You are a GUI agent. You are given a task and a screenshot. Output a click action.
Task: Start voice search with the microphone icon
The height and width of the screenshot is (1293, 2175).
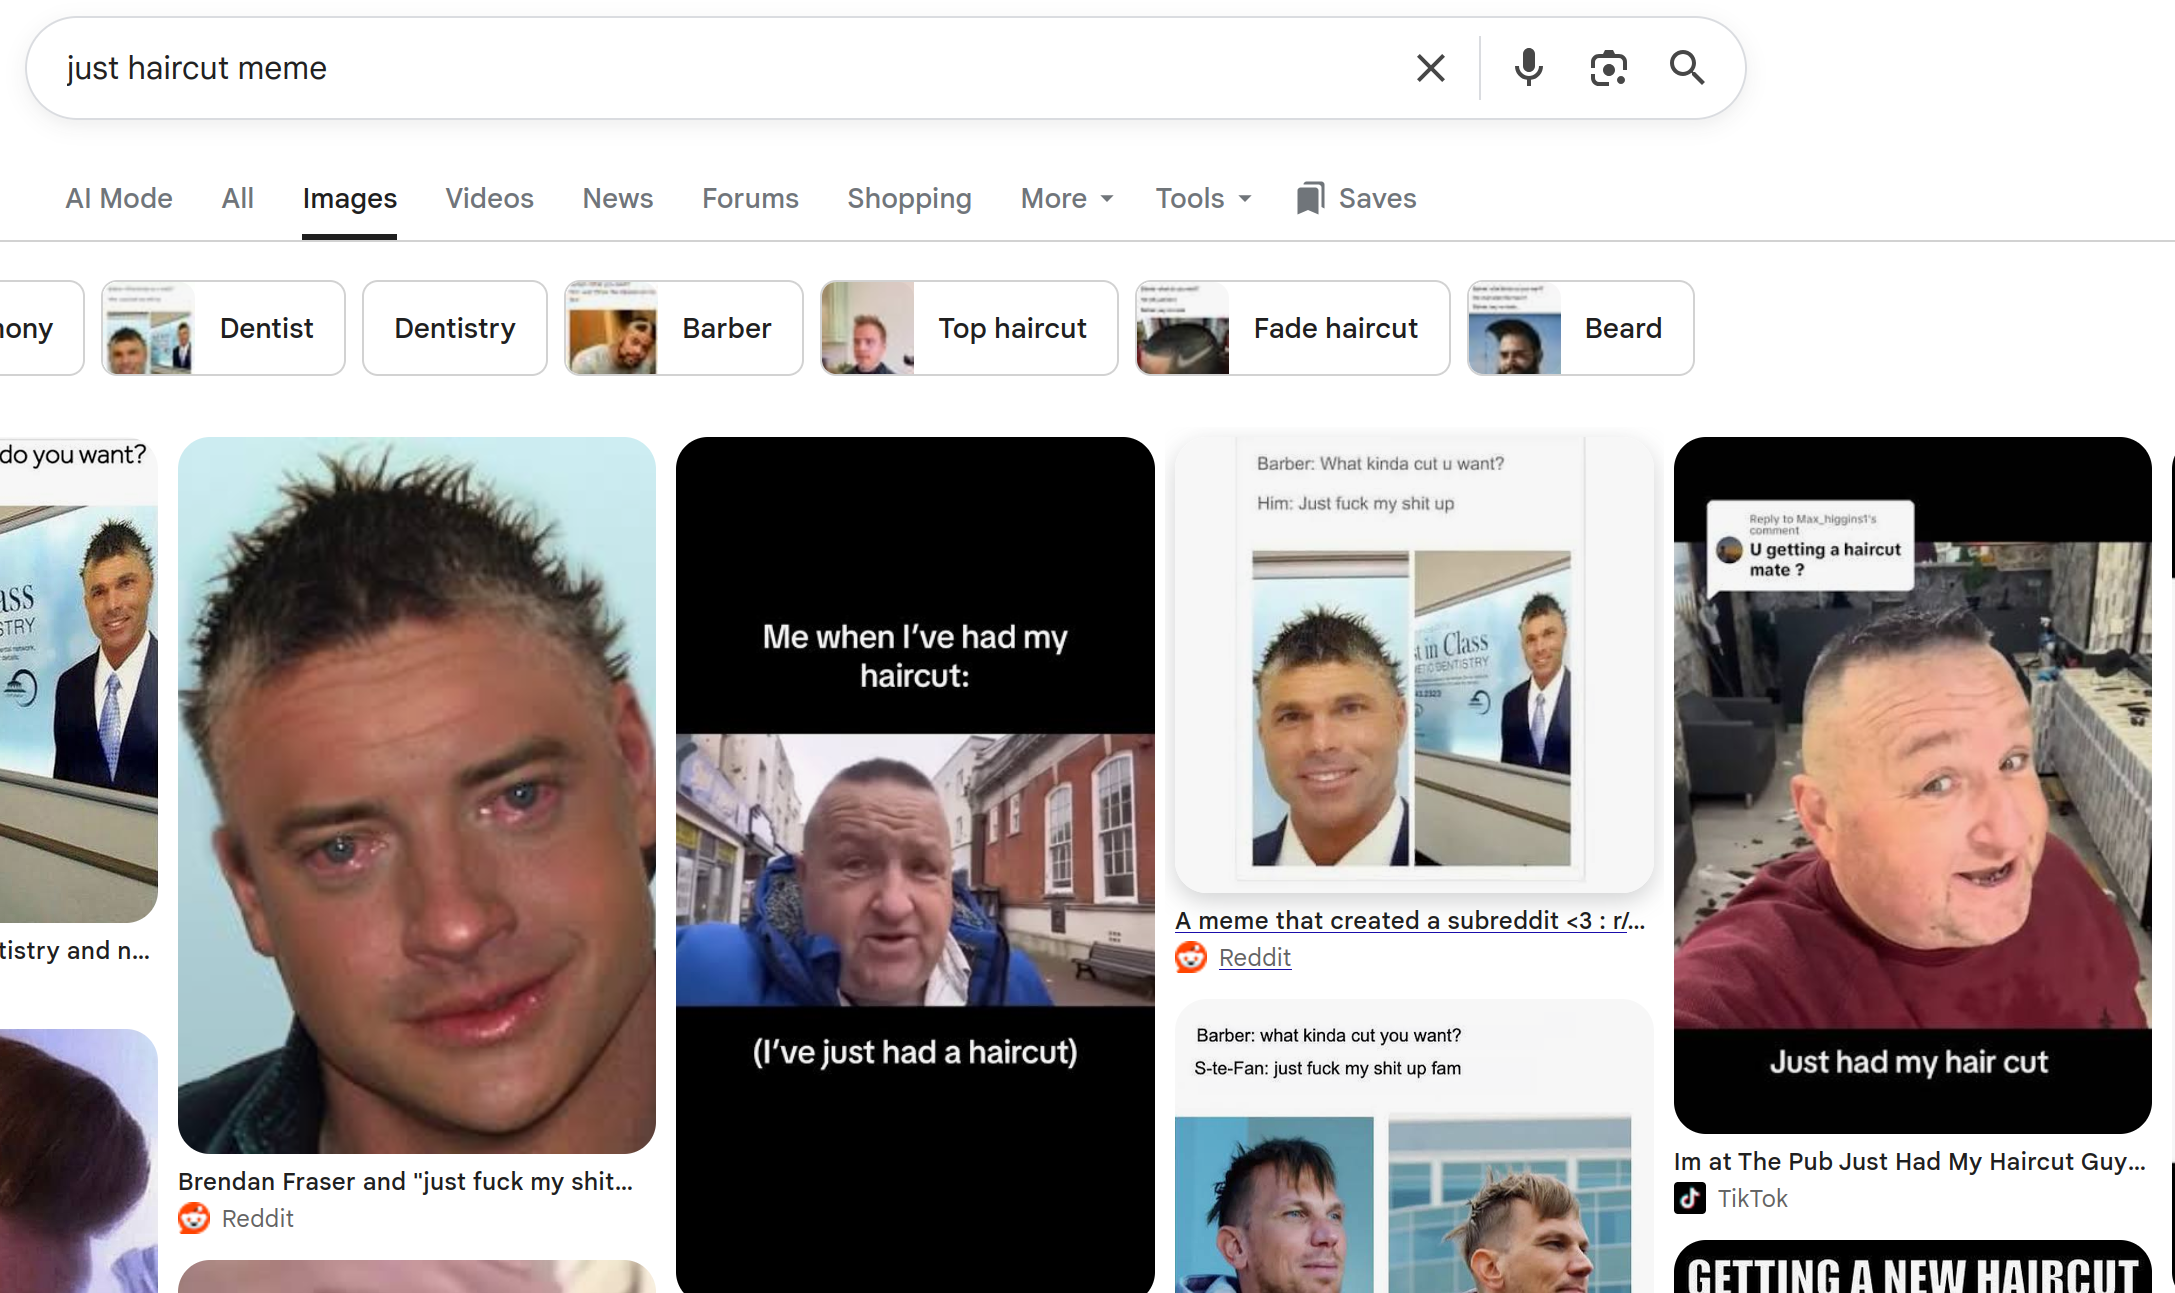tap(1528, 68)
